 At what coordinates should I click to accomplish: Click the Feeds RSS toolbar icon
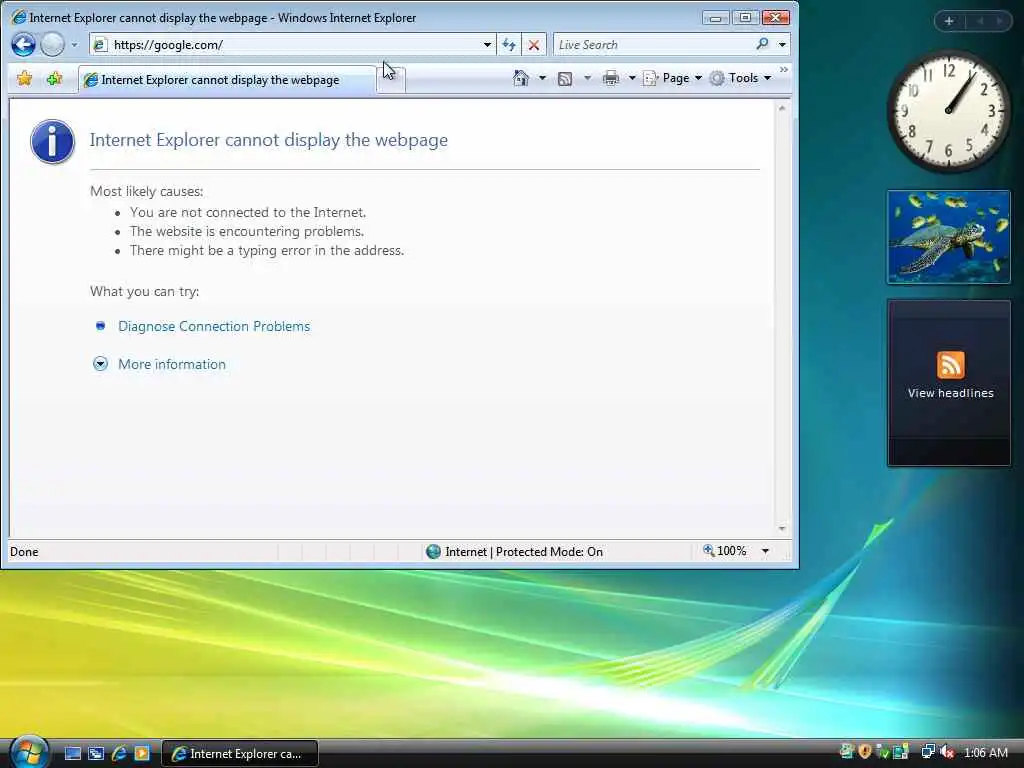tap(565, 78)
